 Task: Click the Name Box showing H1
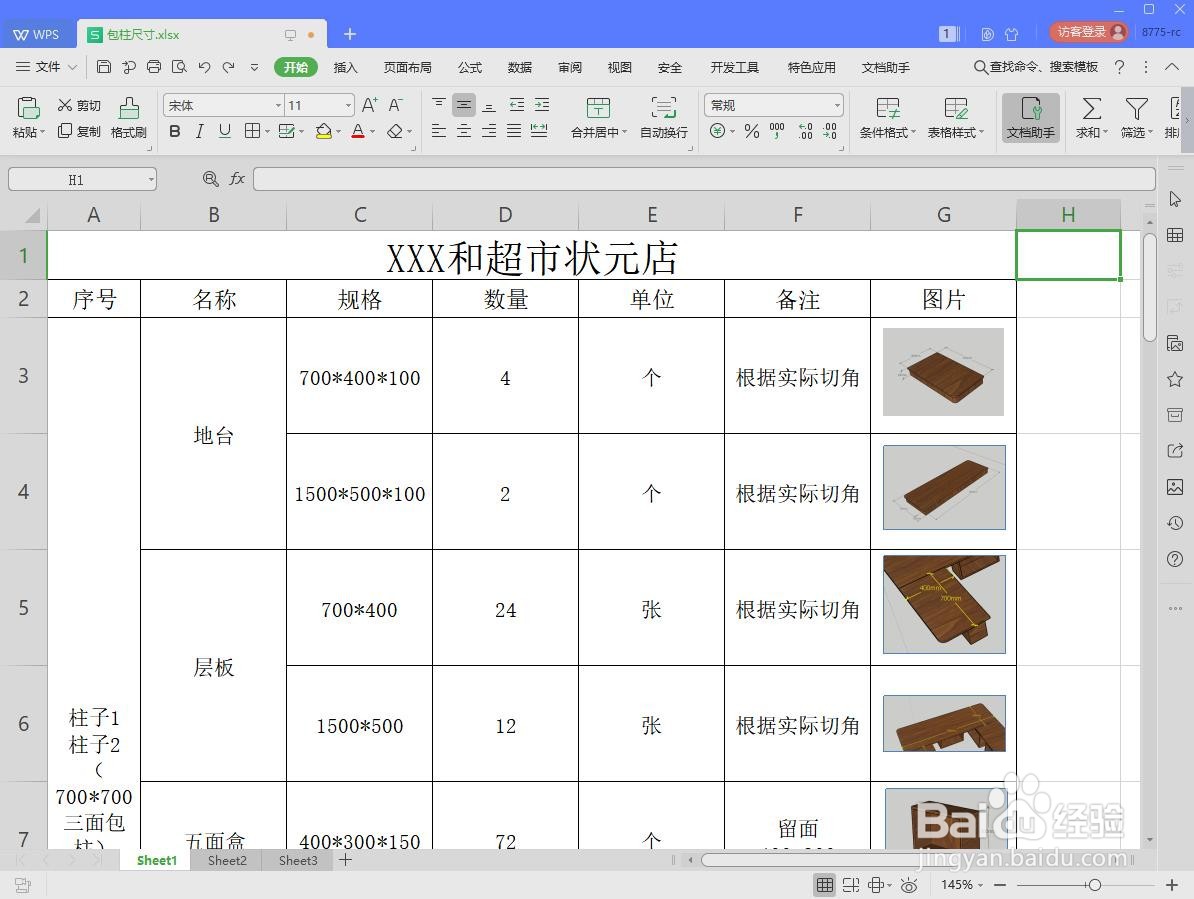[x=82, y=180]
